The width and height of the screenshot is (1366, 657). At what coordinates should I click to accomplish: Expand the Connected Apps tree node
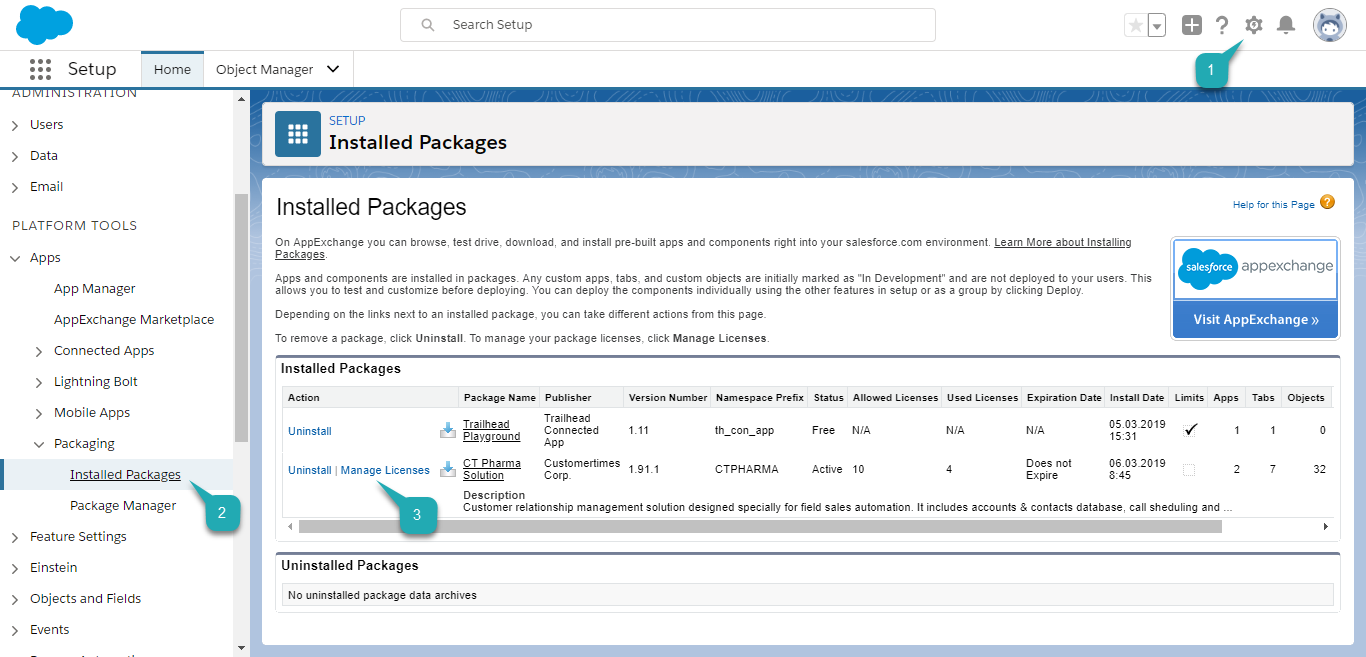tap(39, 351)
